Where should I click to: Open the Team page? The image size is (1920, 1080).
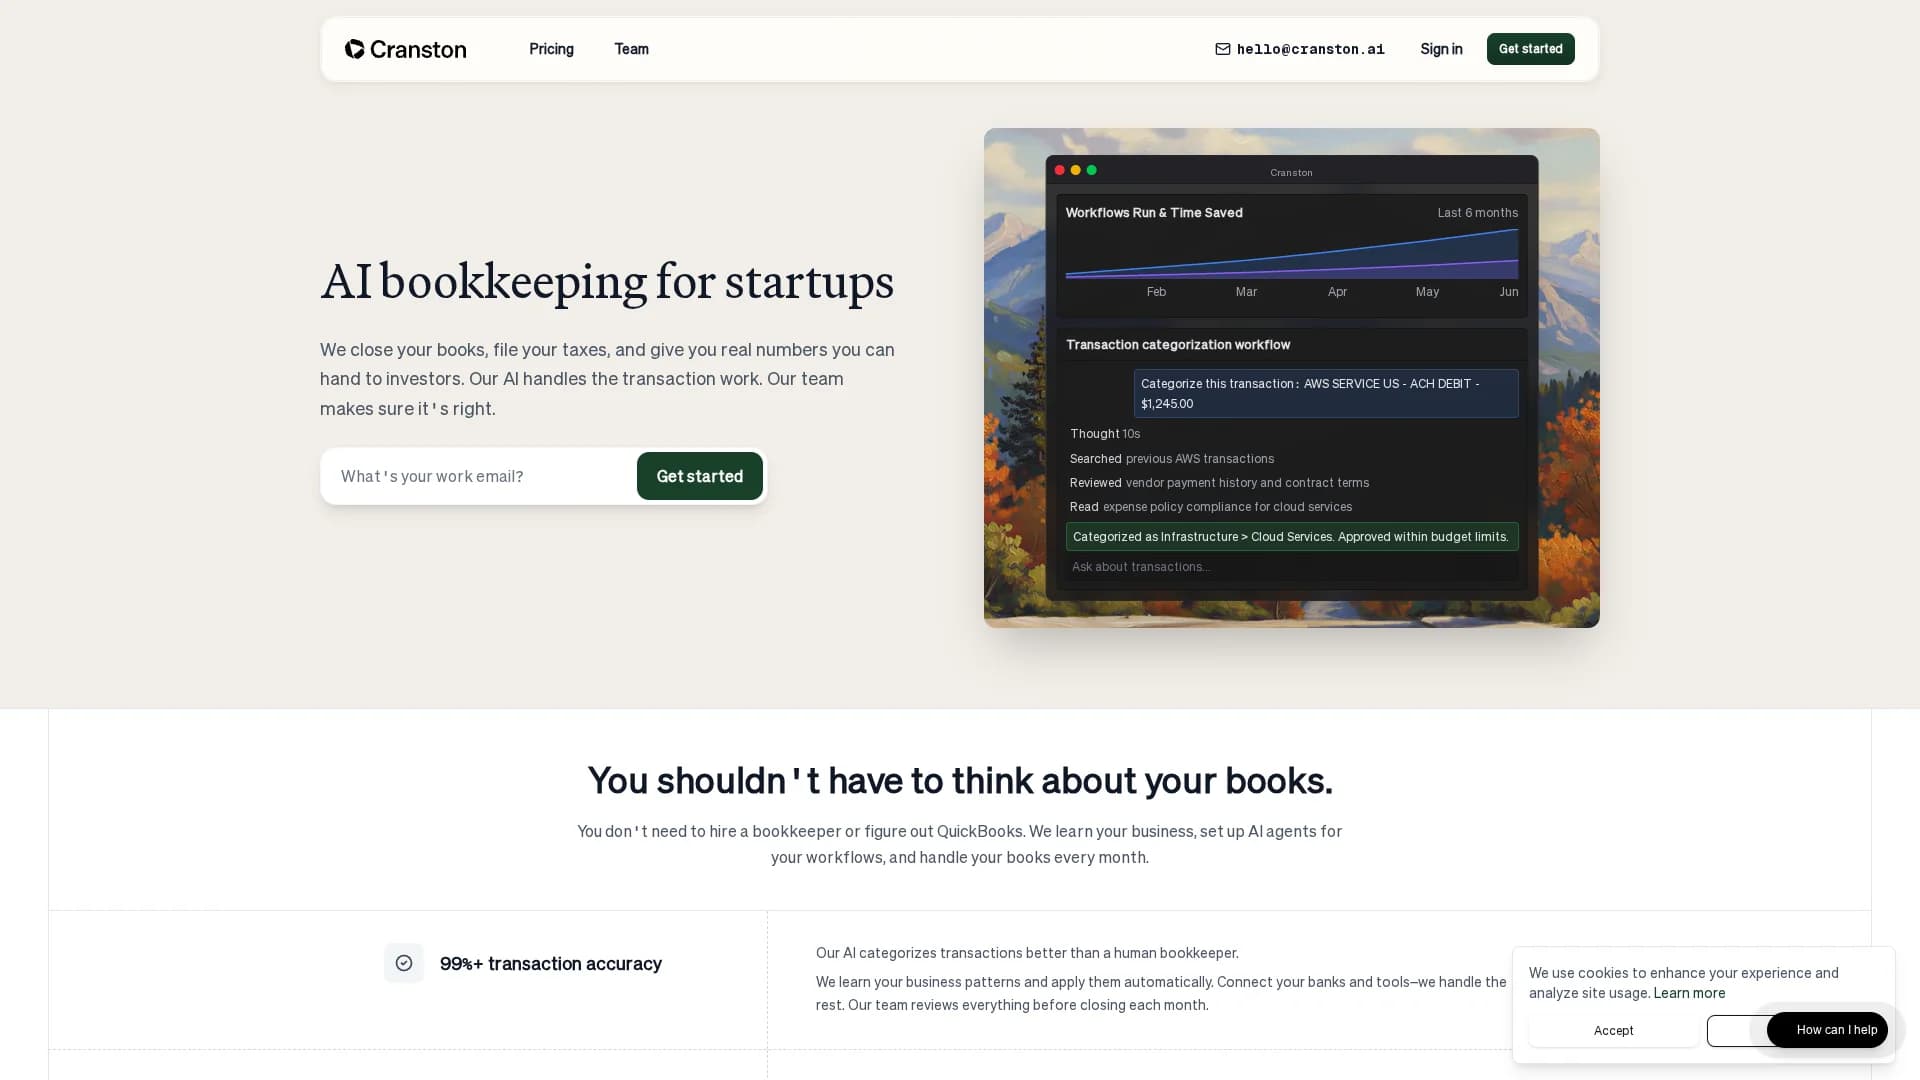(x=631, y=49)
